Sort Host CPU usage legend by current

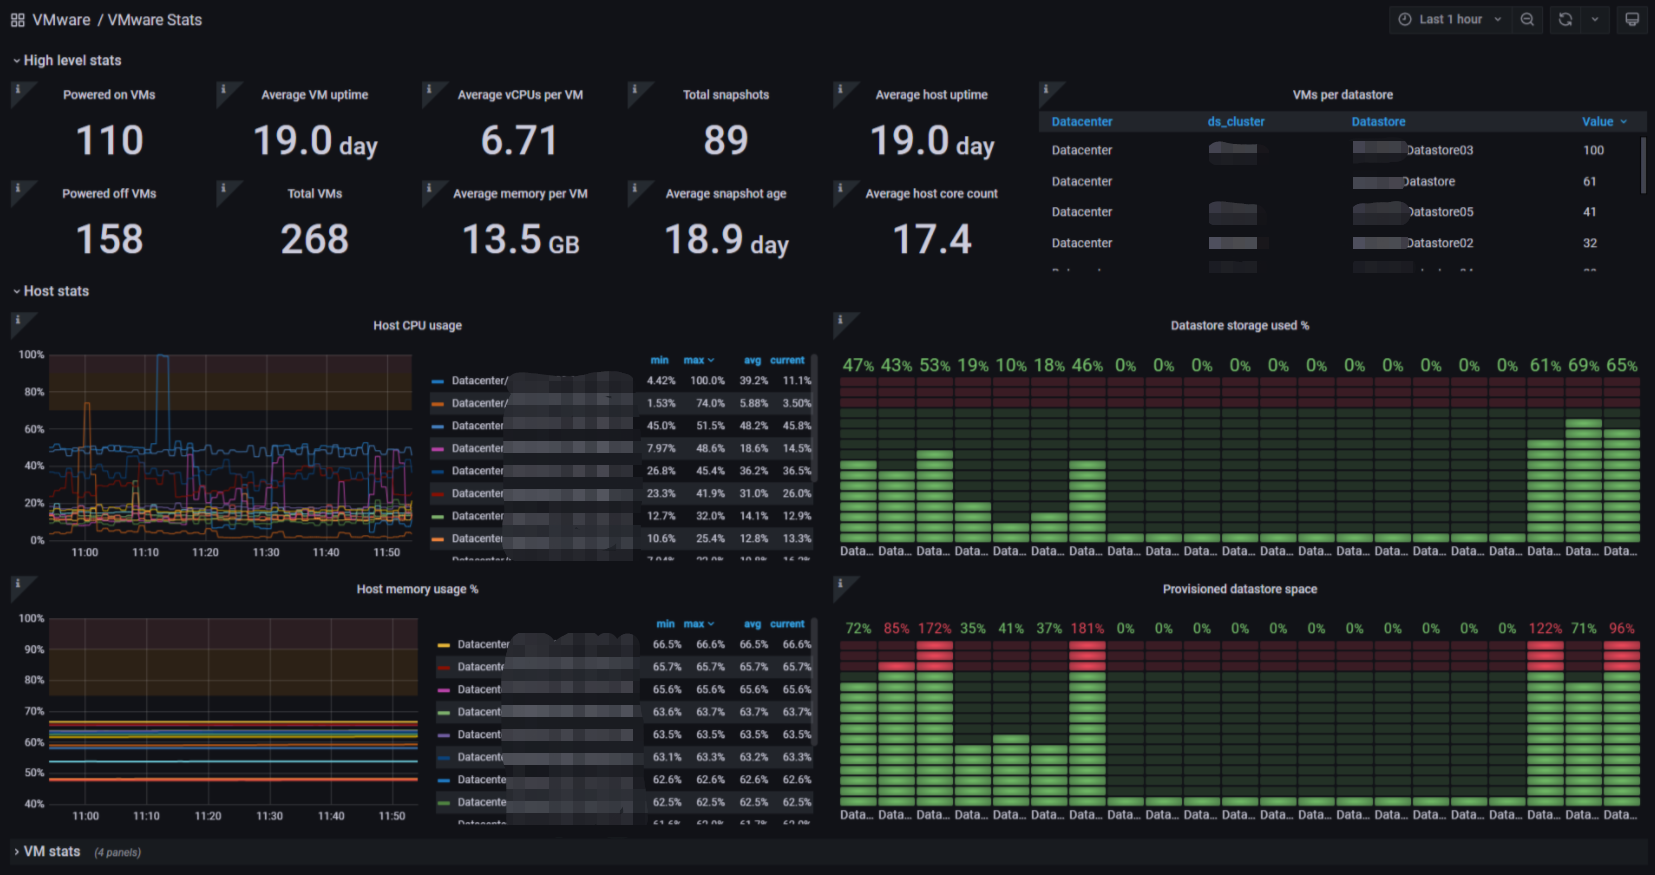click(788, 360)
